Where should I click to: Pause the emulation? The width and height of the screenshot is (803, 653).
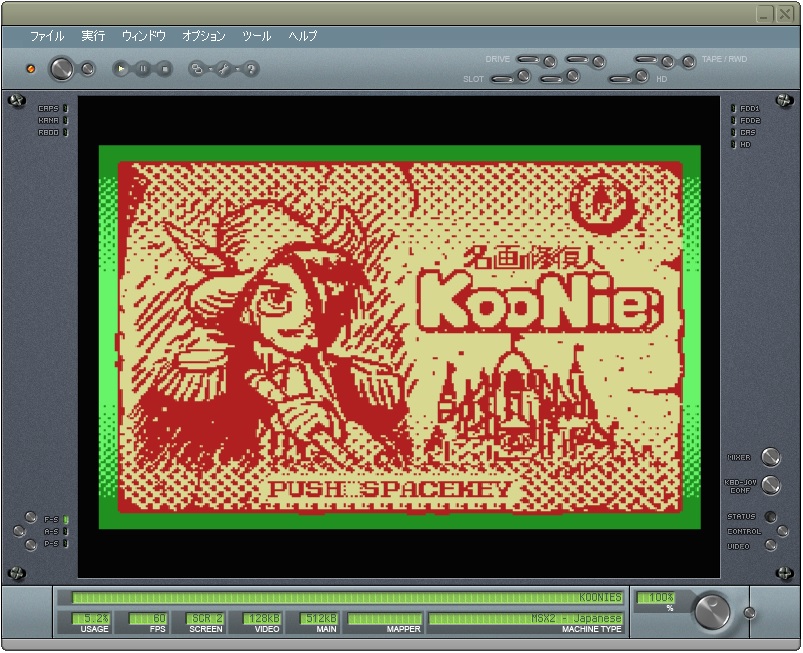143,68
